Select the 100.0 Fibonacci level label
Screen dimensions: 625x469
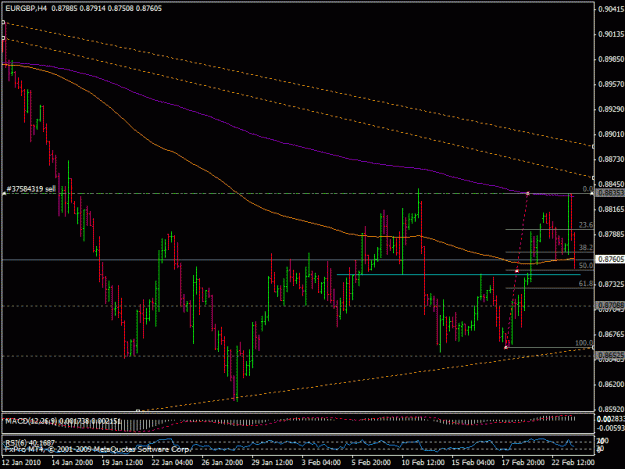point(584,343)
